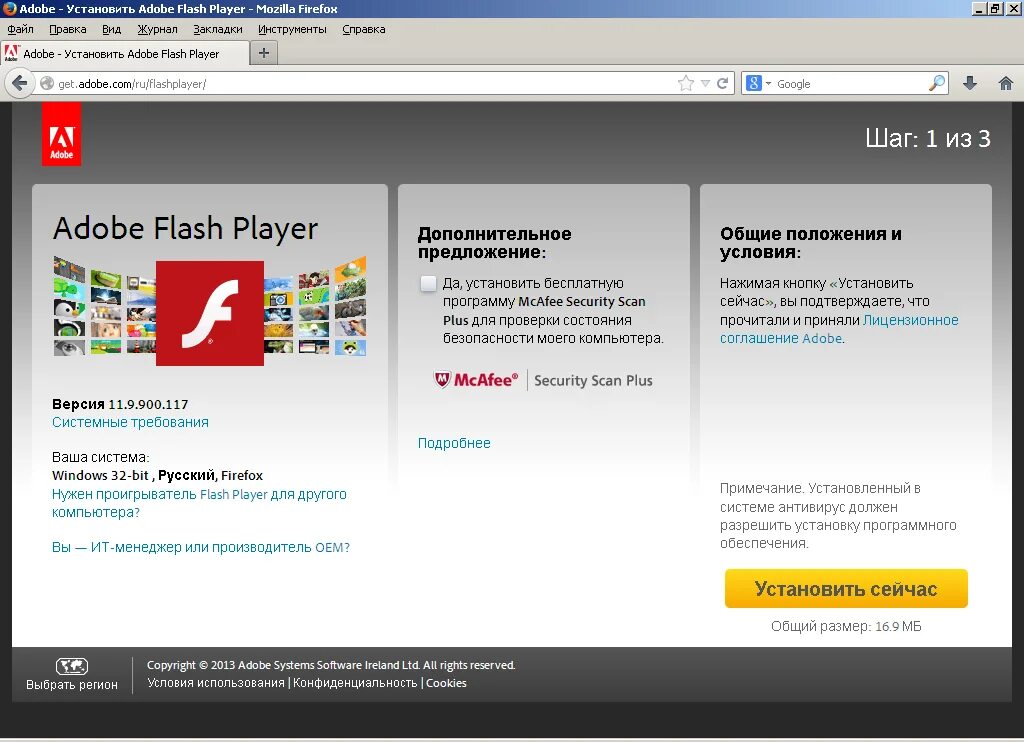Open the Google search engine dropdown
The image size is (1024, 742).
click(x=759, y=84)
